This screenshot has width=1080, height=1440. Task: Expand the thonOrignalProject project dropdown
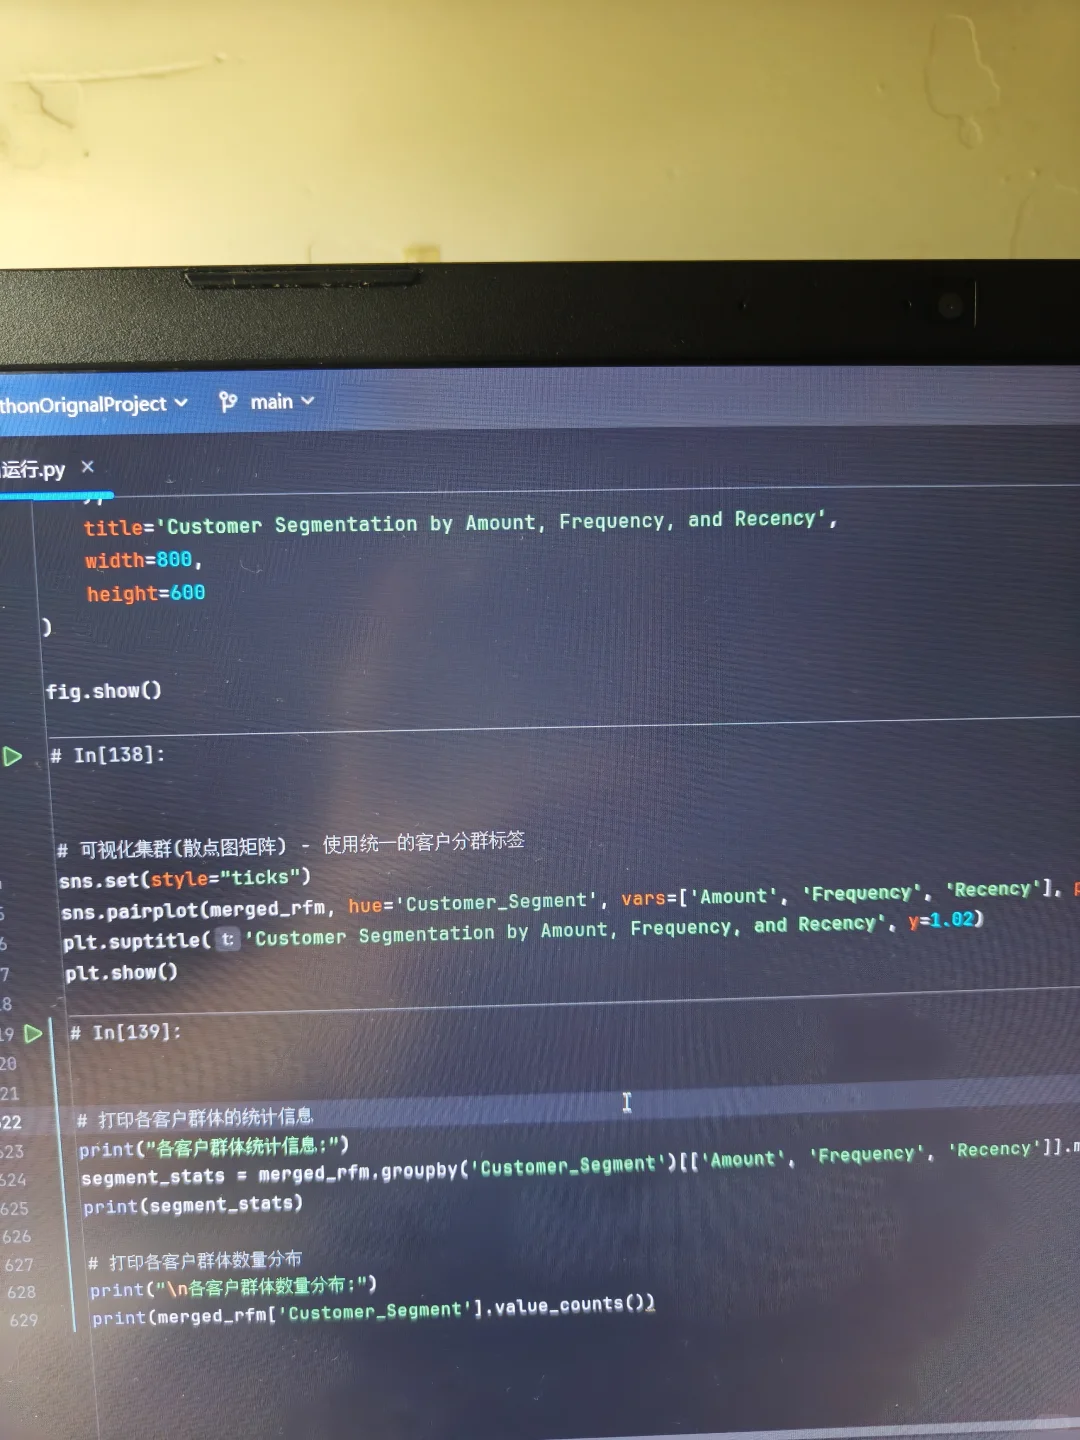[94, 404]
